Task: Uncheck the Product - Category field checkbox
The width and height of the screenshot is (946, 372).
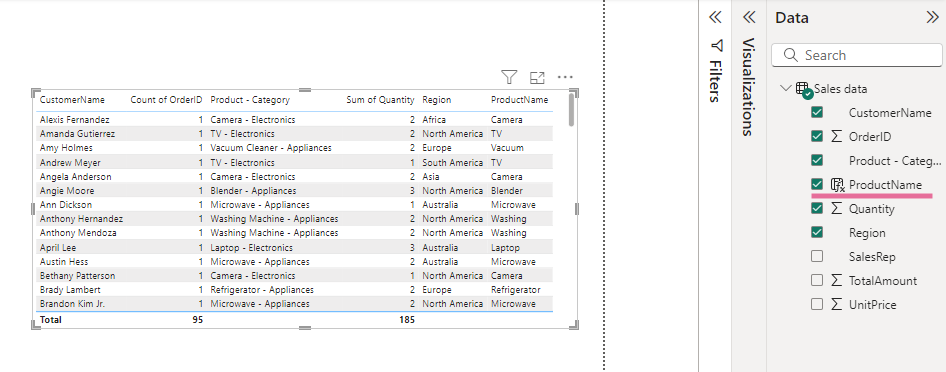Action: coord(817,160)
